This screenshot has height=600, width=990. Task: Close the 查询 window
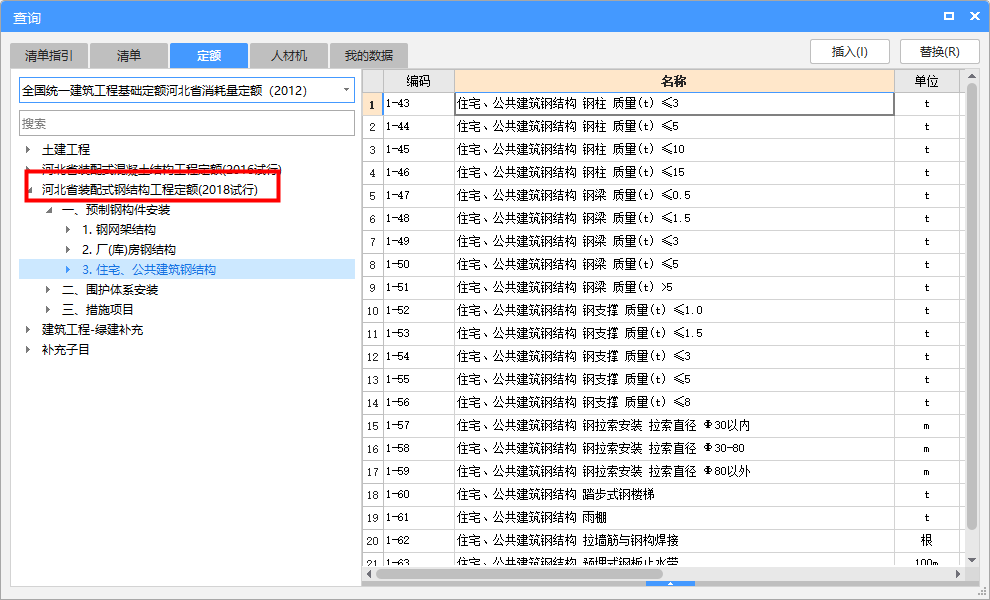point(975,16)
